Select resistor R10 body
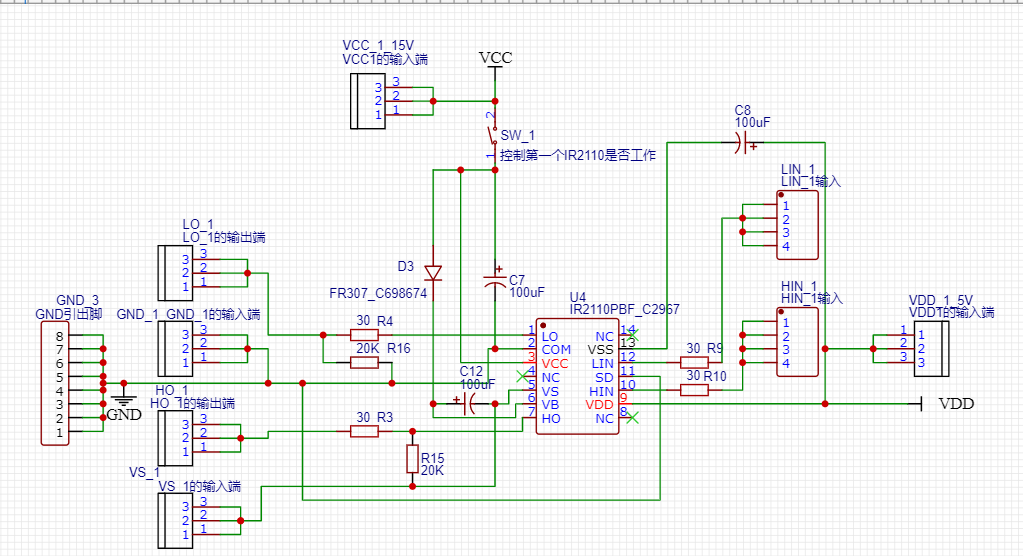Image resolution: width=1023 pixels, height=556 pixels. click(x=694, y=390)
